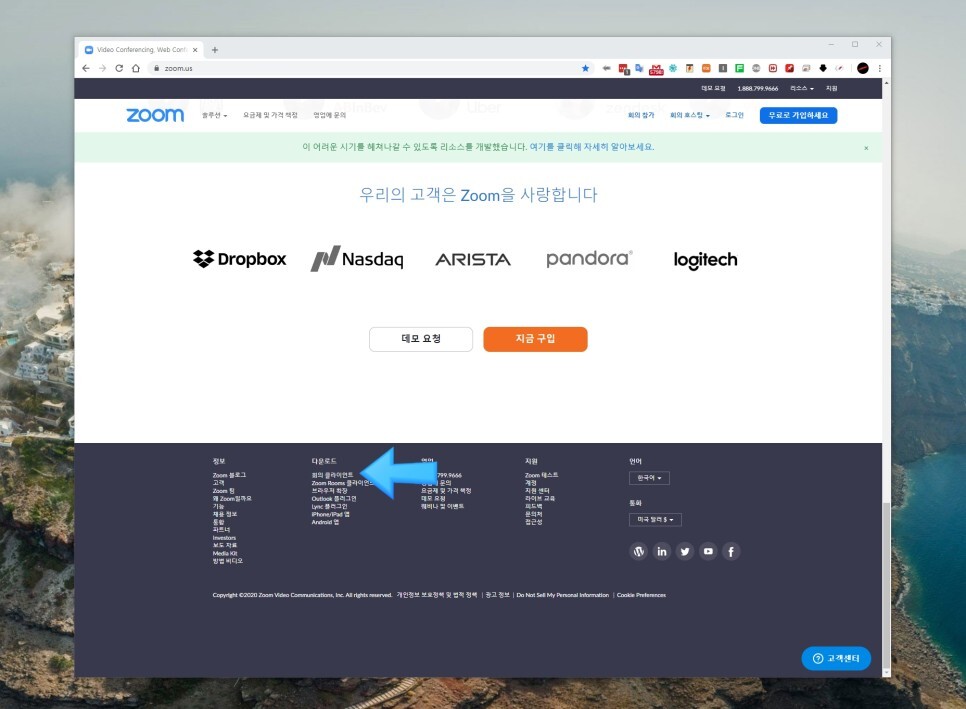Click the Logitech customer logo

(705, 260)
